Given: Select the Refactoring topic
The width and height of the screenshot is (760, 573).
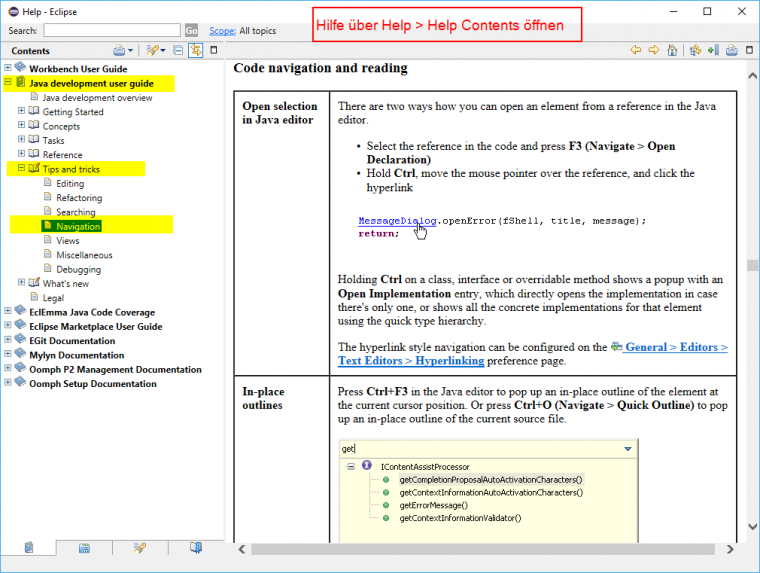Looking at the screenshot, I should 79,198.
